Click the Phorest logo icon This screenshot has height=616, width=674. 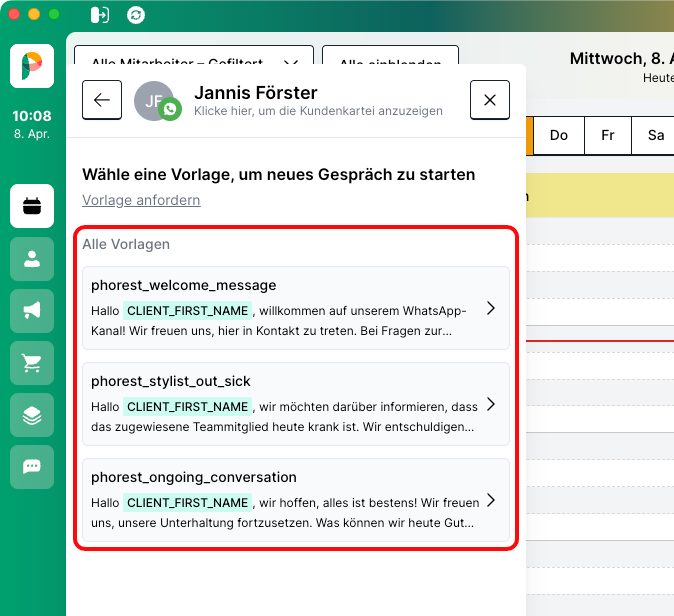pyautogui.click(x=32, y=66)
